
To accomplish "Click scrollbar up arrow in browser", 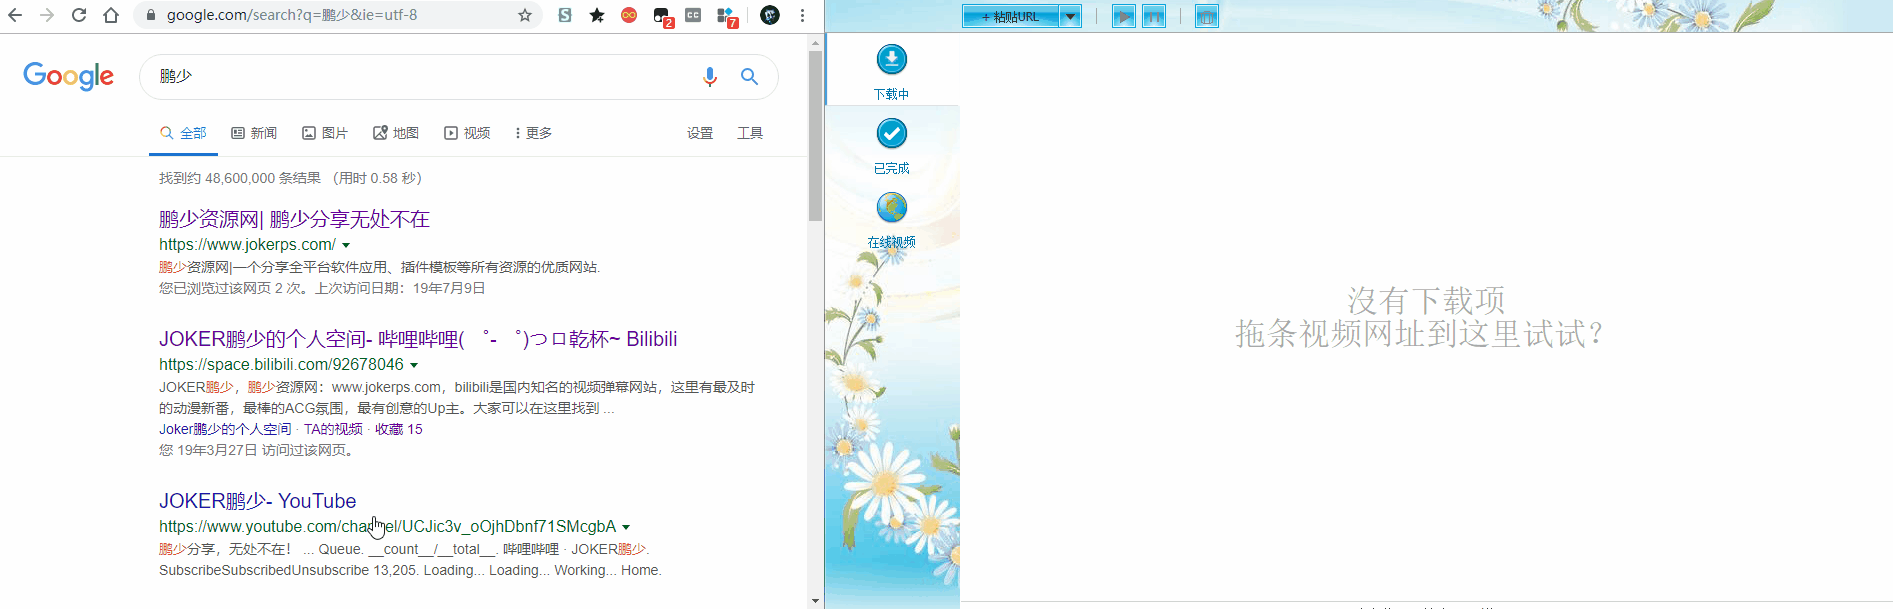I will pos(816,42).
